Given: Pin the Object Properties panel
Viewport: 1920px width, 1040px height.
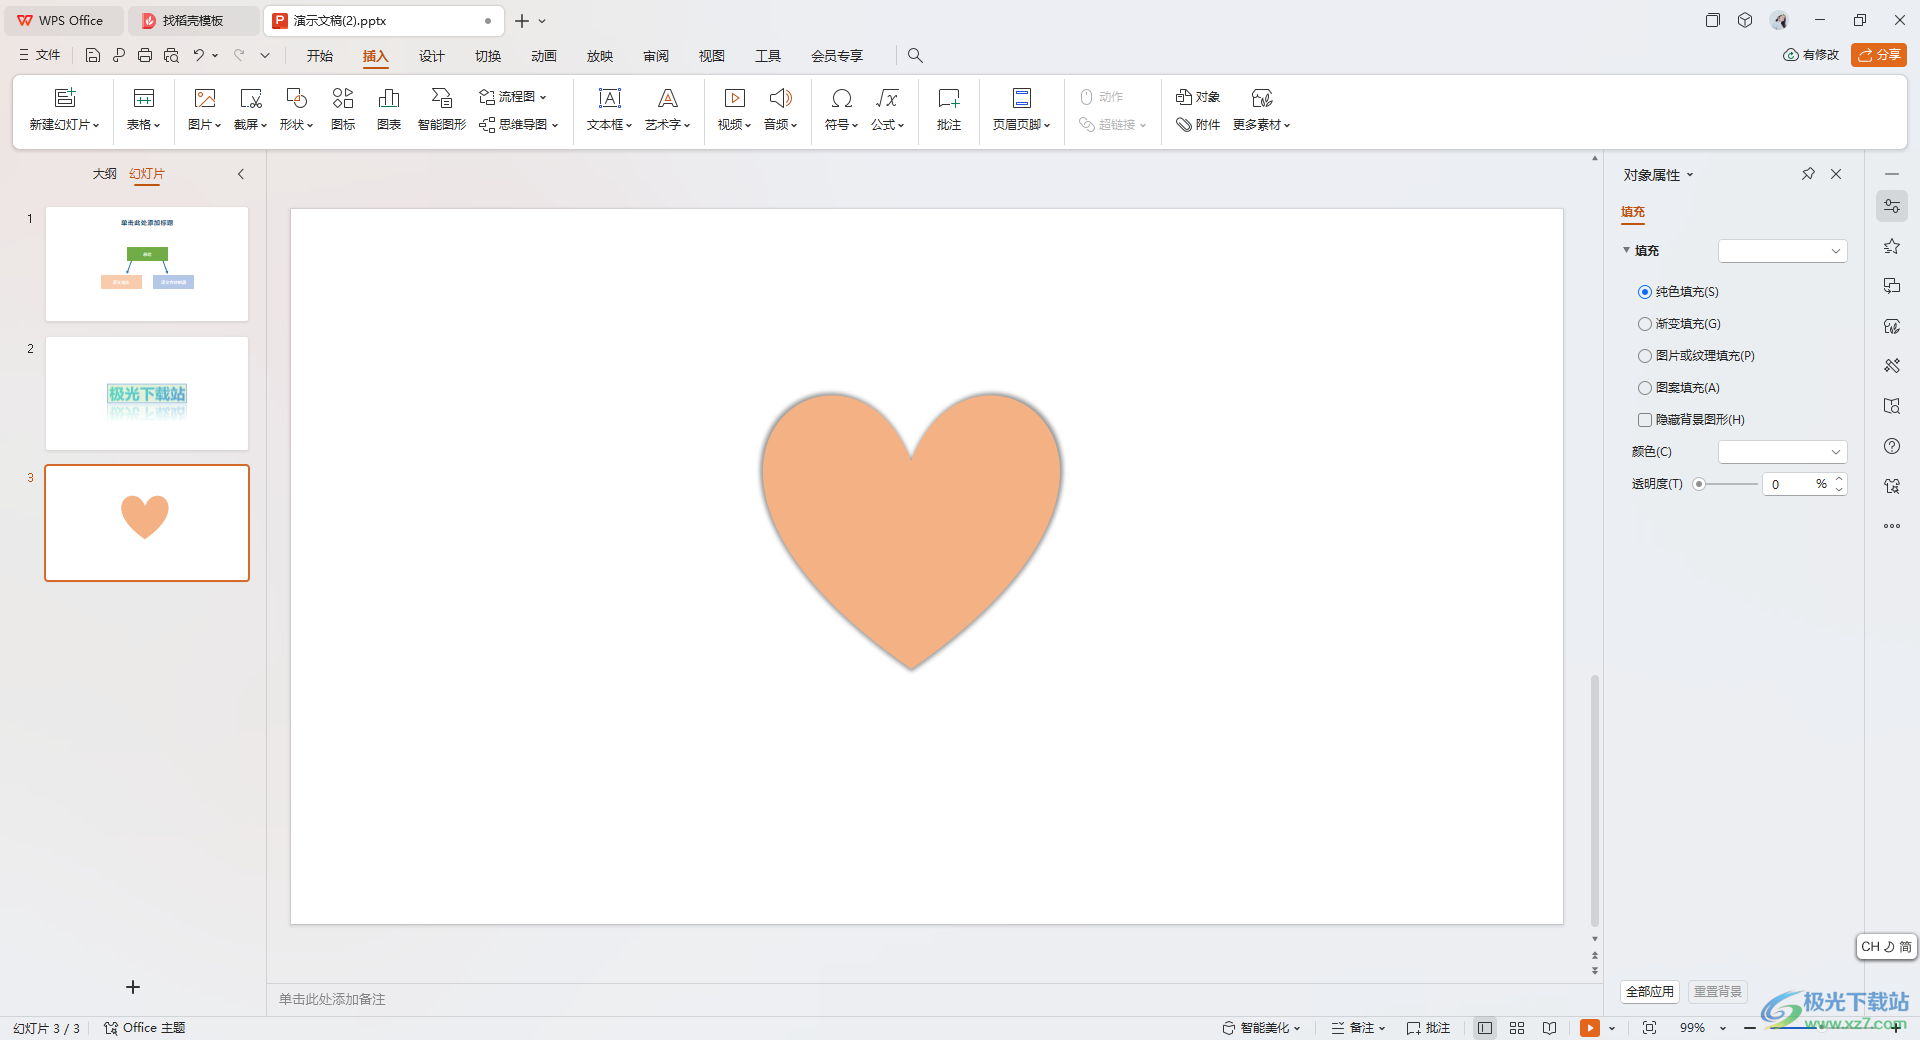Looking at the screenshot, I should click(x=1808, y=174).
